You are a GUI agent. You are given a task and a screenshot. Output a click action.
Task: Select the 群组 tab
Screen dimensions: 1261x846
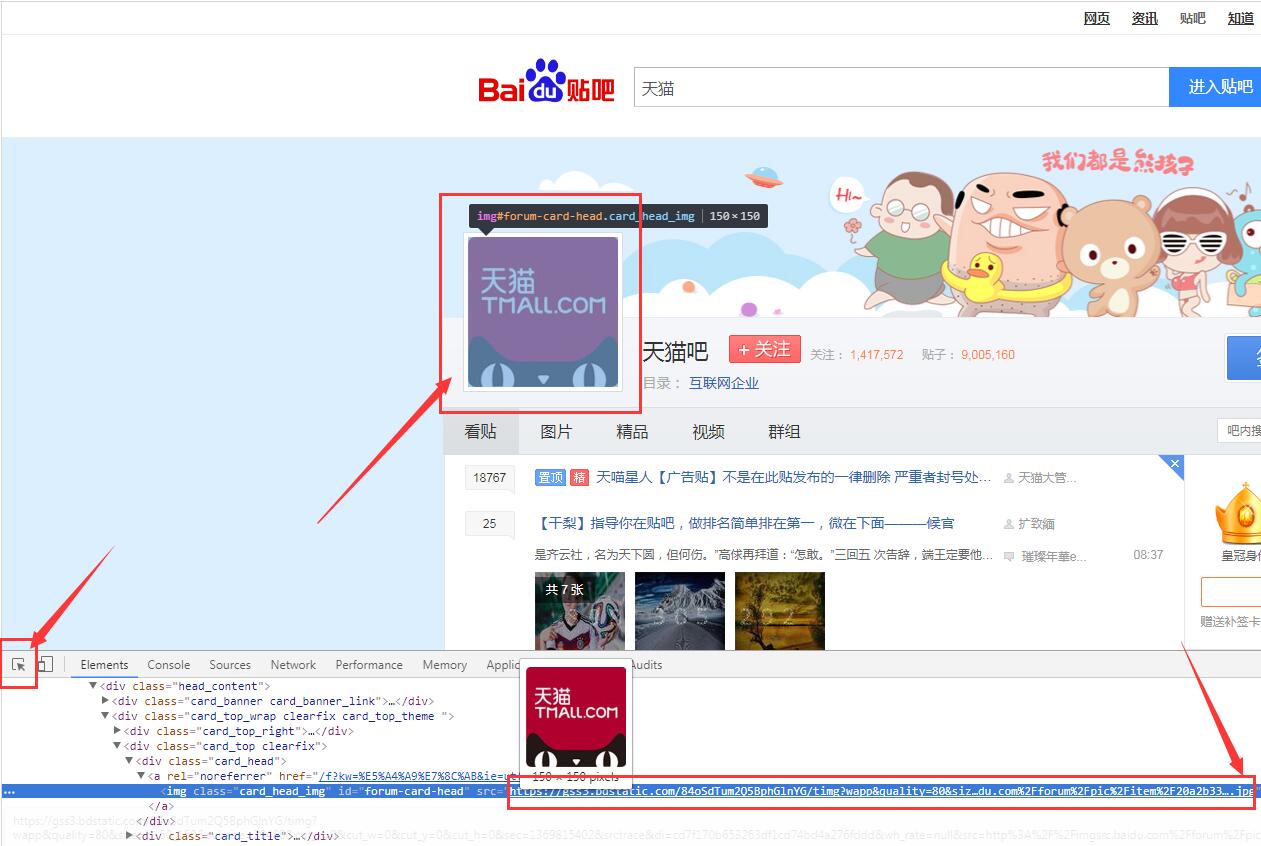[x=784, y=432]
